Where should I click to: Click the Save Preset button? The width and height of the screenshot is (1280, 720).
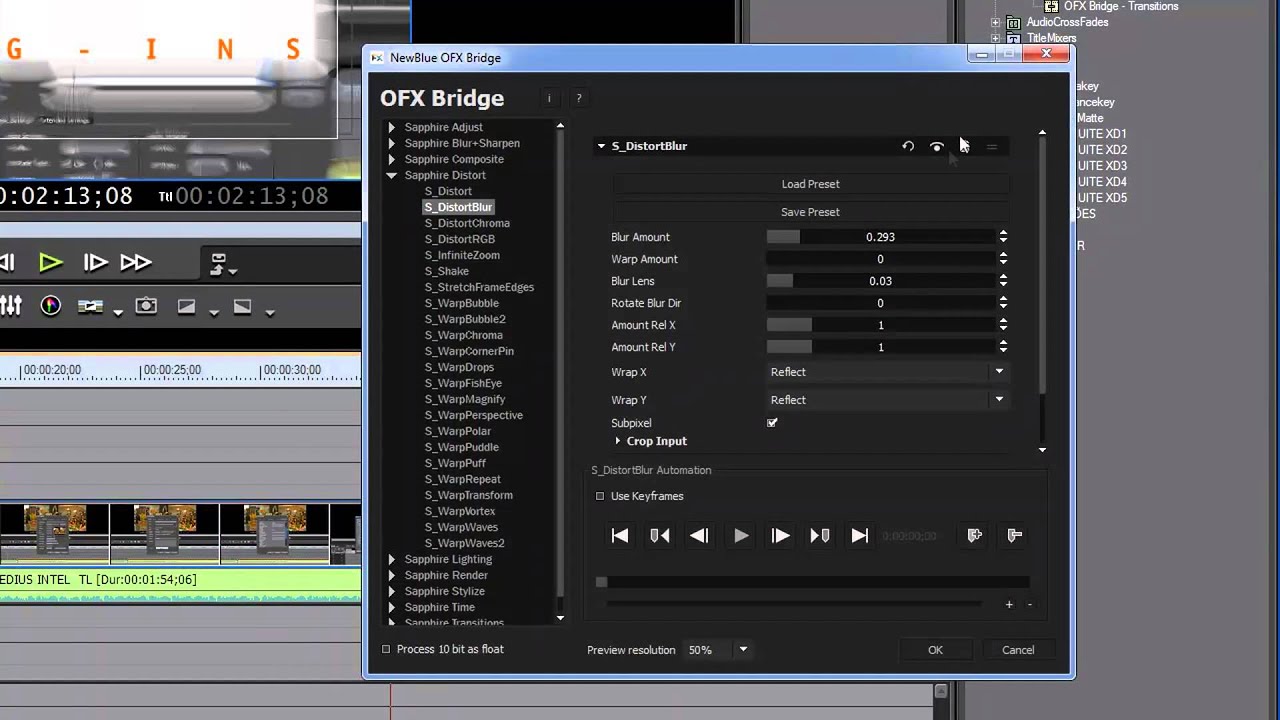(x=810, y=212)
